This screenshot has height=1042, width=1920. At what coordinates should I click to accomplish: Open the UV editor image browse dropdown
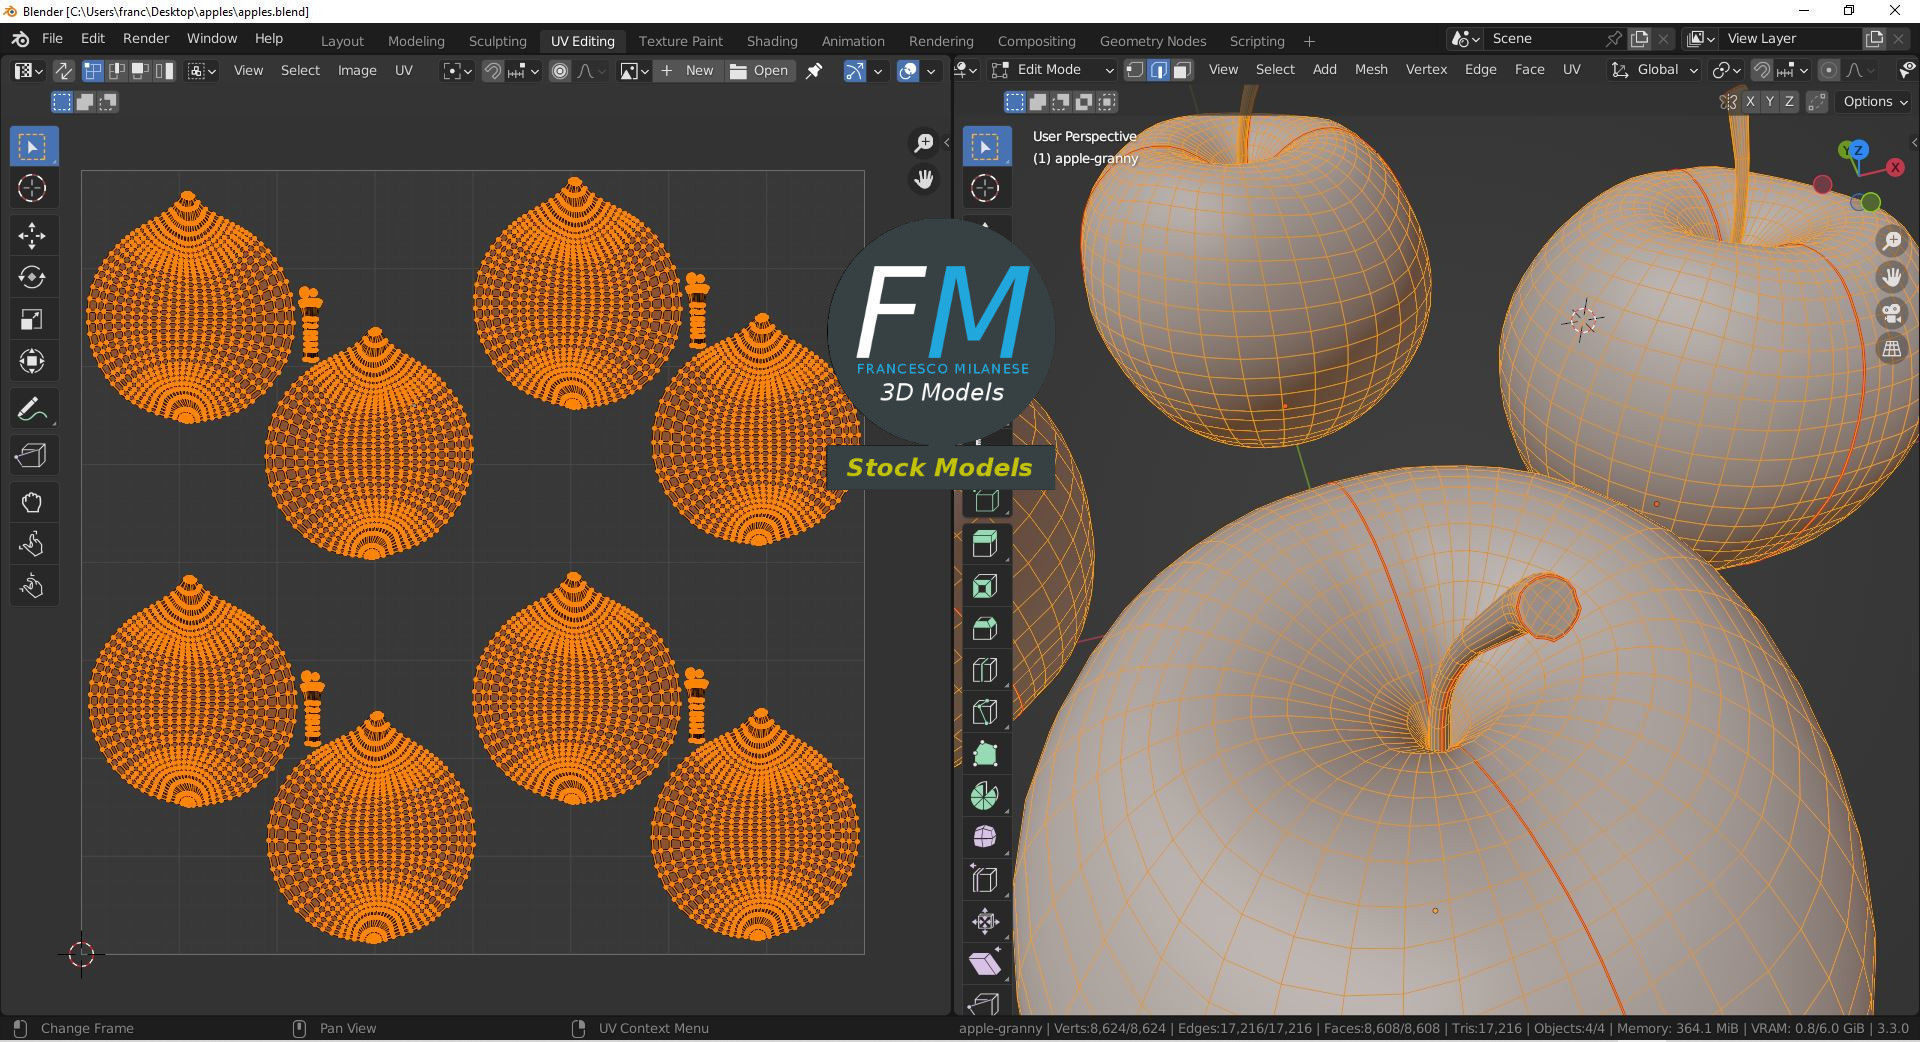pyautogui.click(x=634, y=71)
